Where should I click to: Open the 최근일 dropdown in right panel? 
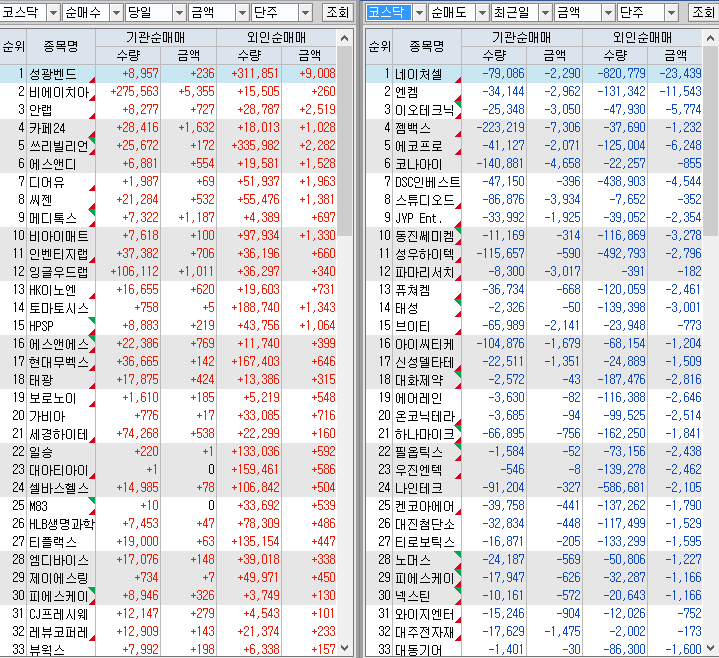tap(545, 12)
